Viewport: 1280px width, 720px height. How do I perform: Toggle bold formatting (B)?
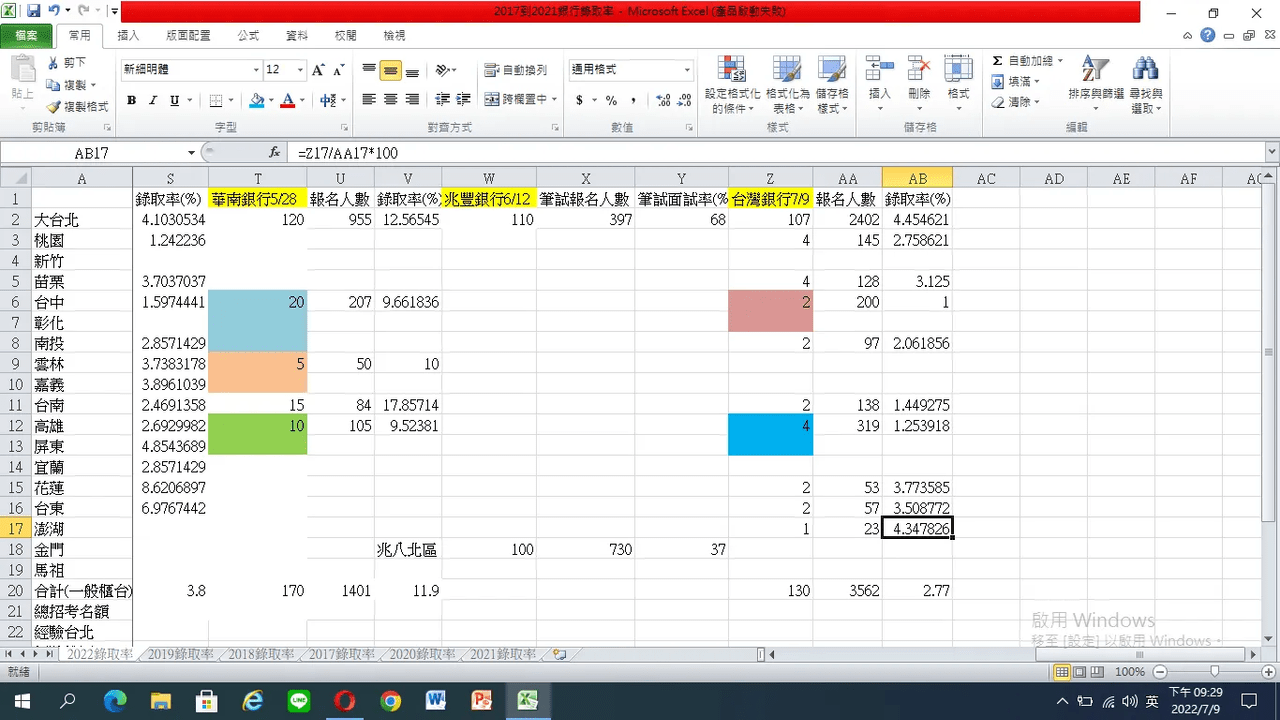[131, 100]
